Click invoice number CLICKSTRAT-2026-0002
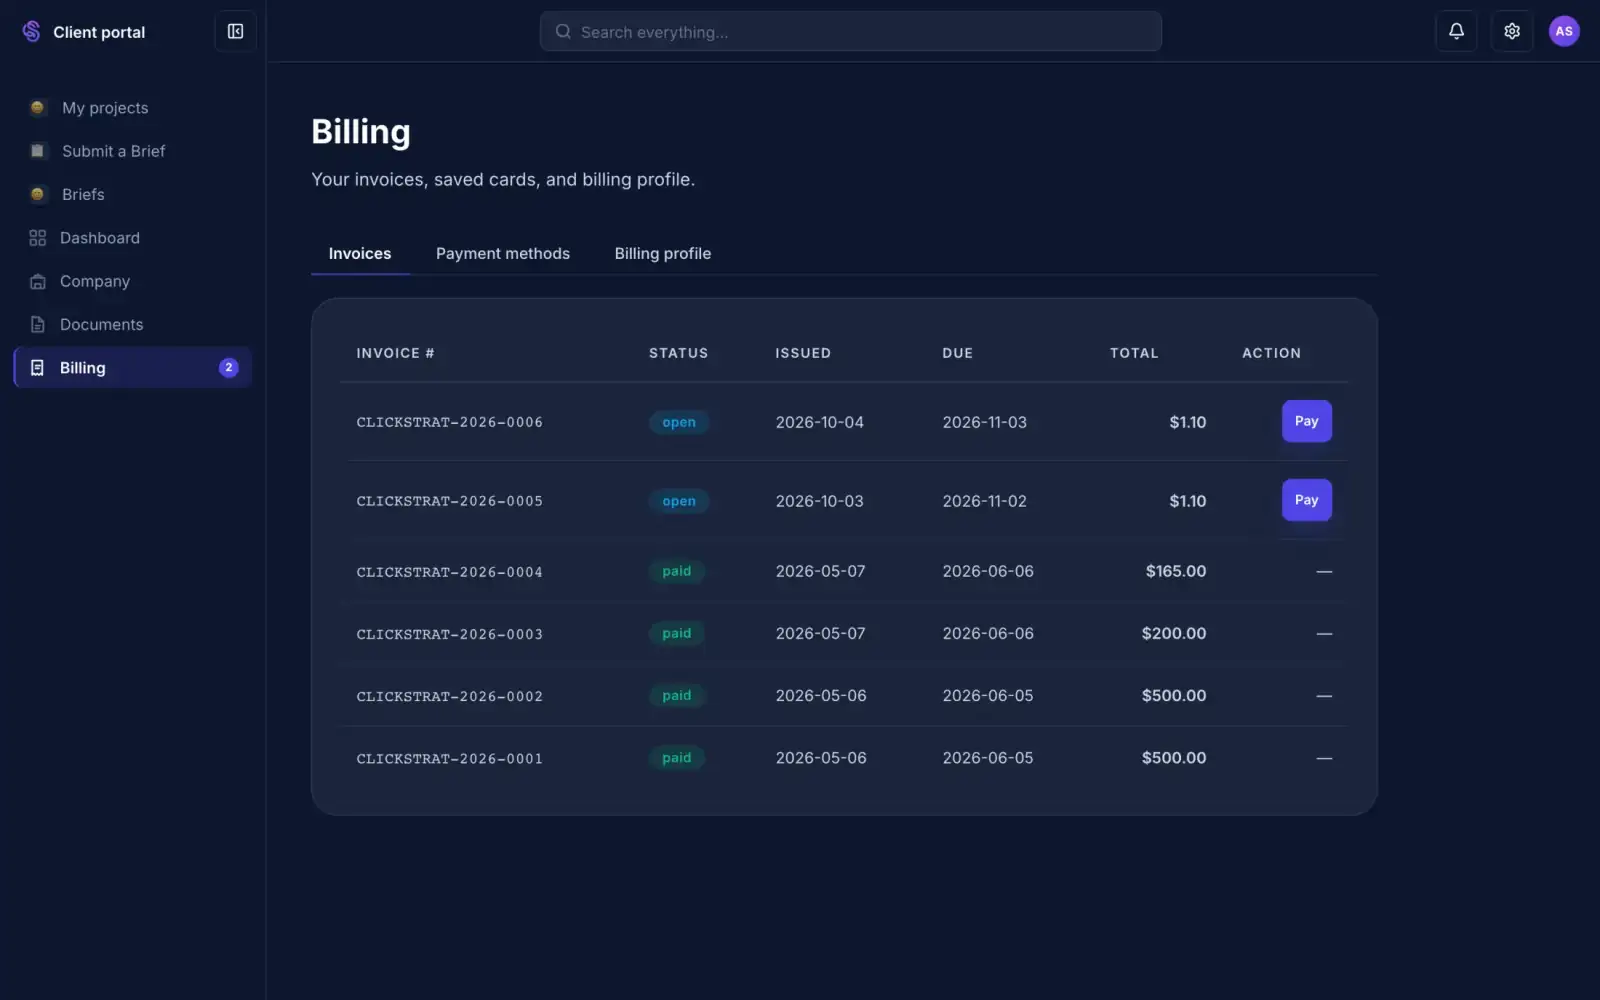 click(x=450, y=696)
